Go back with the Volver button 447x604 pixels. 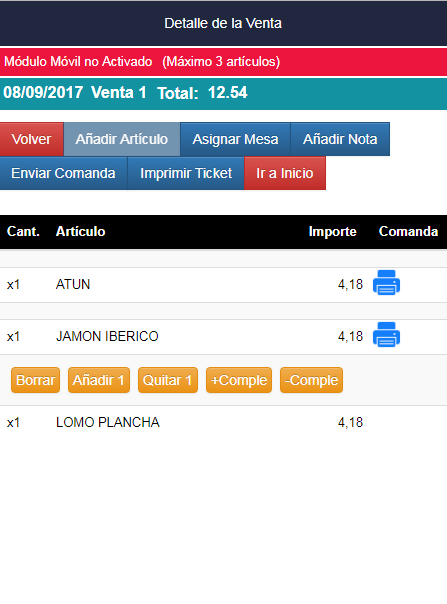(32, 139)
